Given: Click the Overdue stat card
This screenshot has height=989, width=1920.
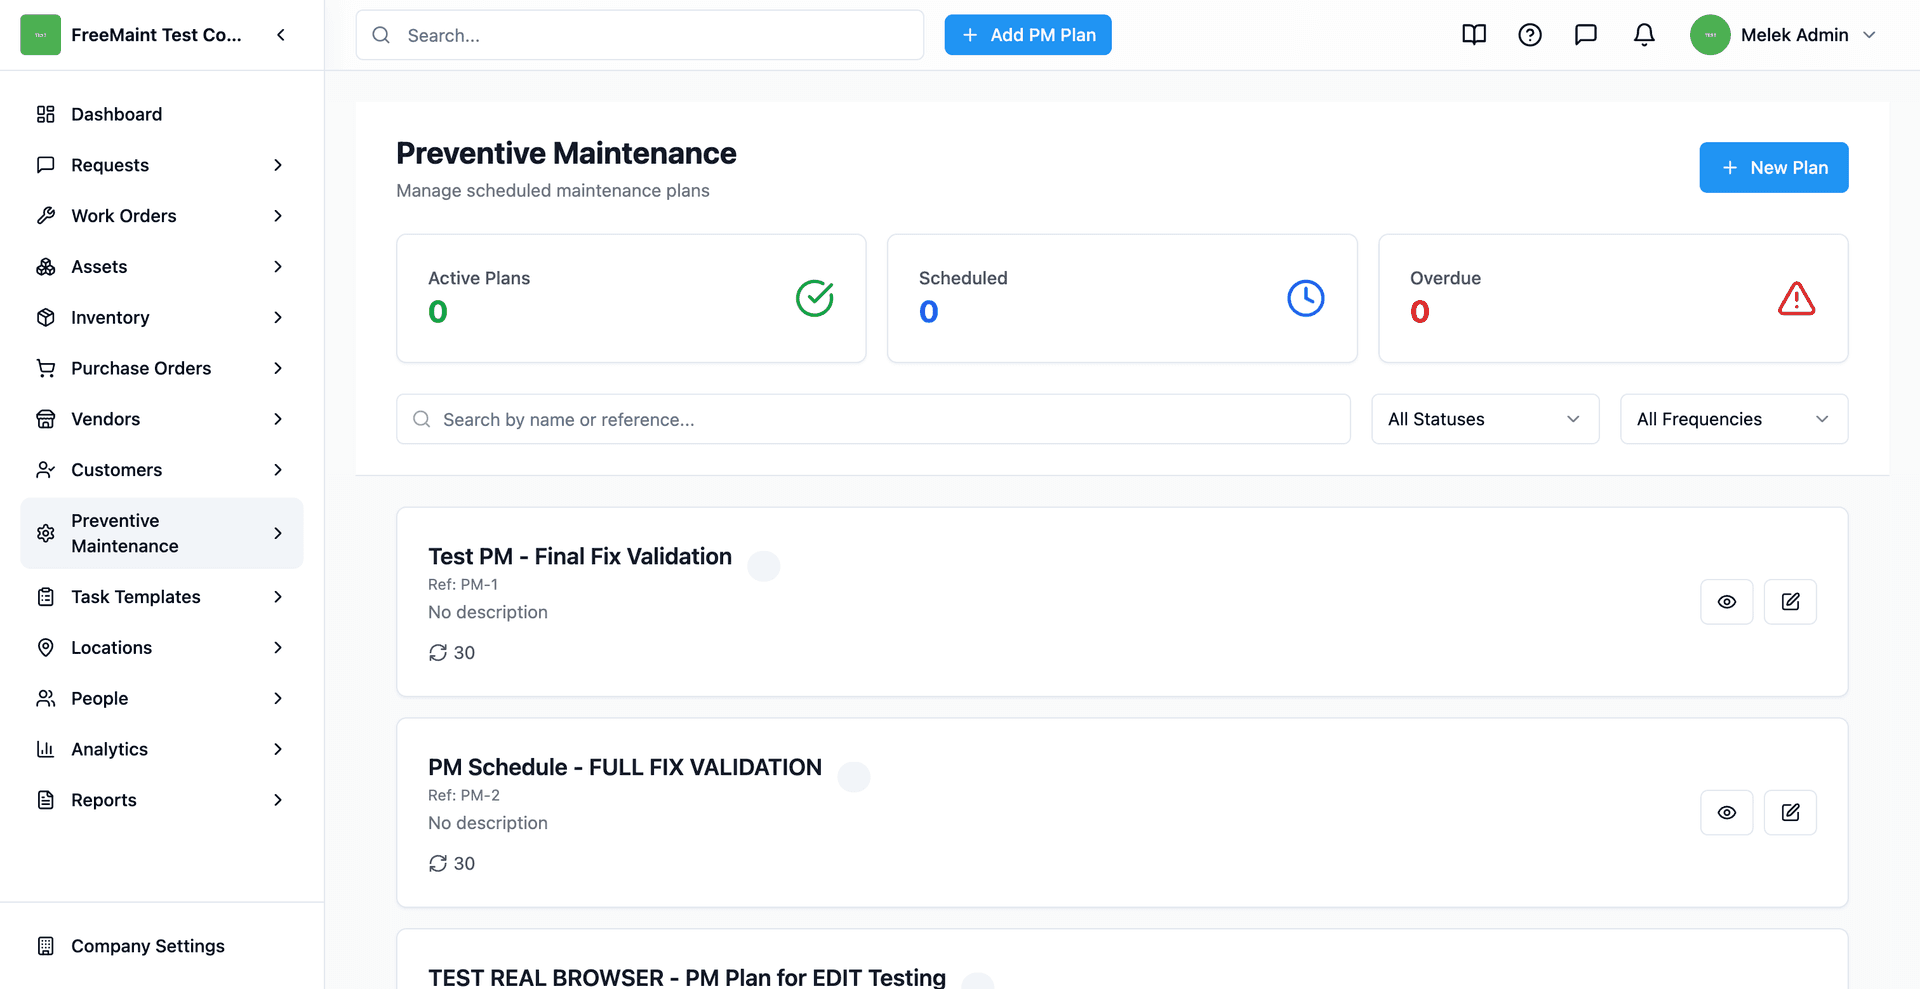Looking at the screenshot, I should click(1613, 298).
